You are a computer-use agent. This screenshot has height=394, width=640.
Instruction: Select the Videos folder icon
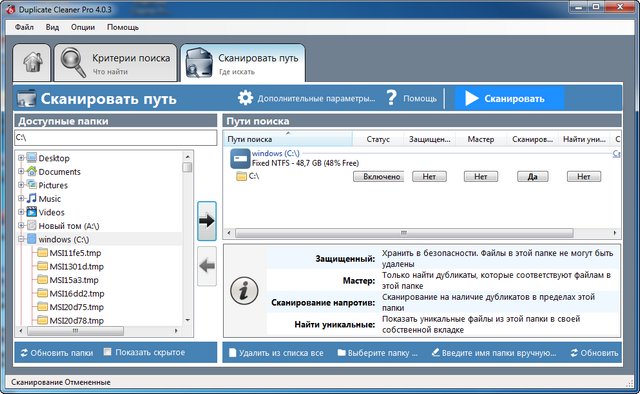pos(31,212)
